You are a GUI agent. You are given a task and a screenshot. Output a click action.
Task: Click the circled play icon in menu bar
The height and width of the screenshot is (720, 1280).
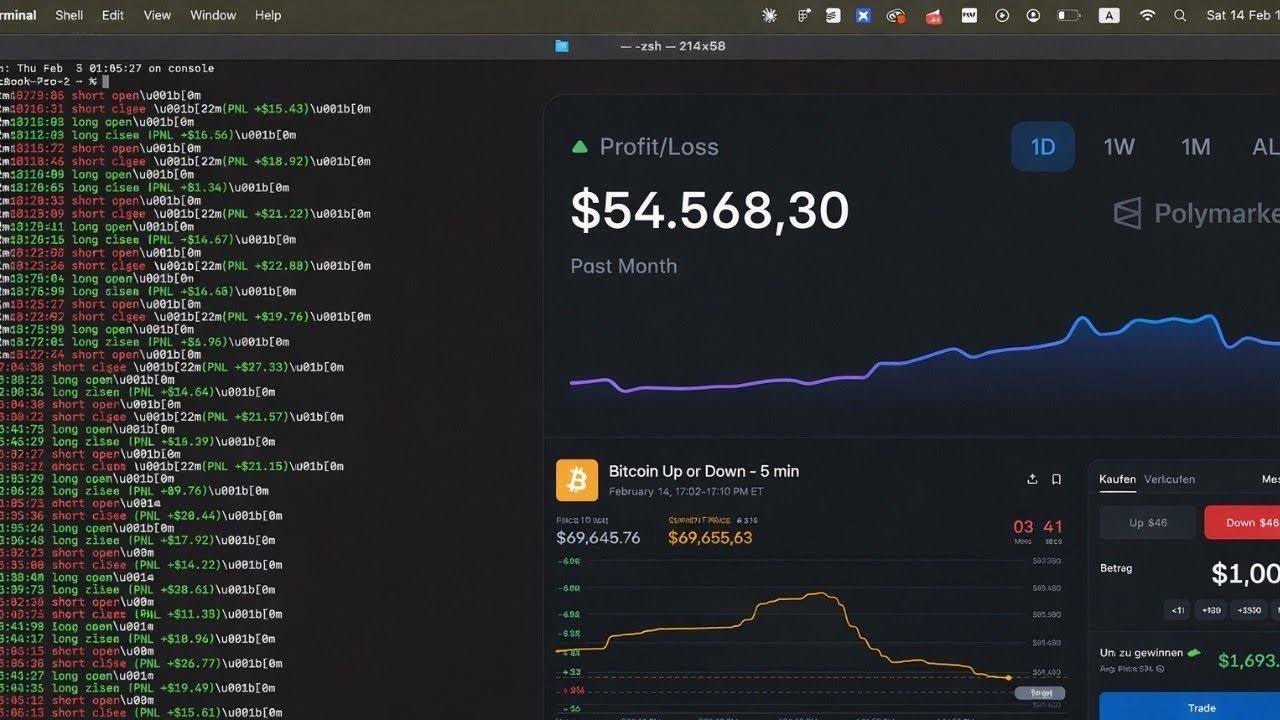[x=1002, y=15]
